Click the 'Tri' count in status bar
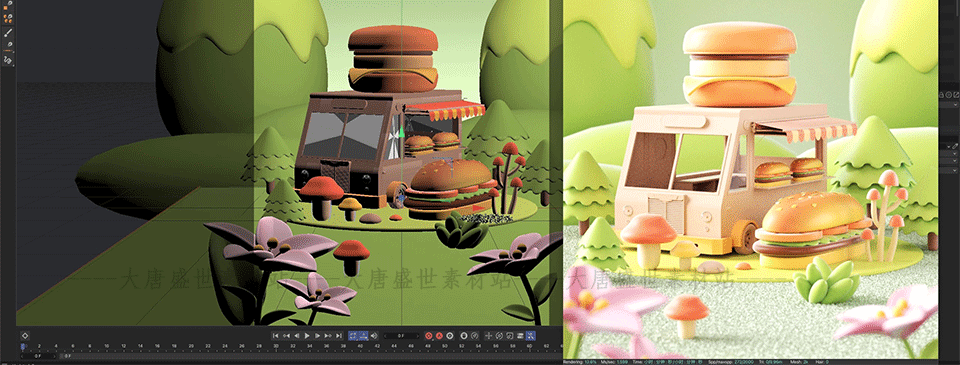The height and width of the screenshot is (365, 960). [770, 362]
